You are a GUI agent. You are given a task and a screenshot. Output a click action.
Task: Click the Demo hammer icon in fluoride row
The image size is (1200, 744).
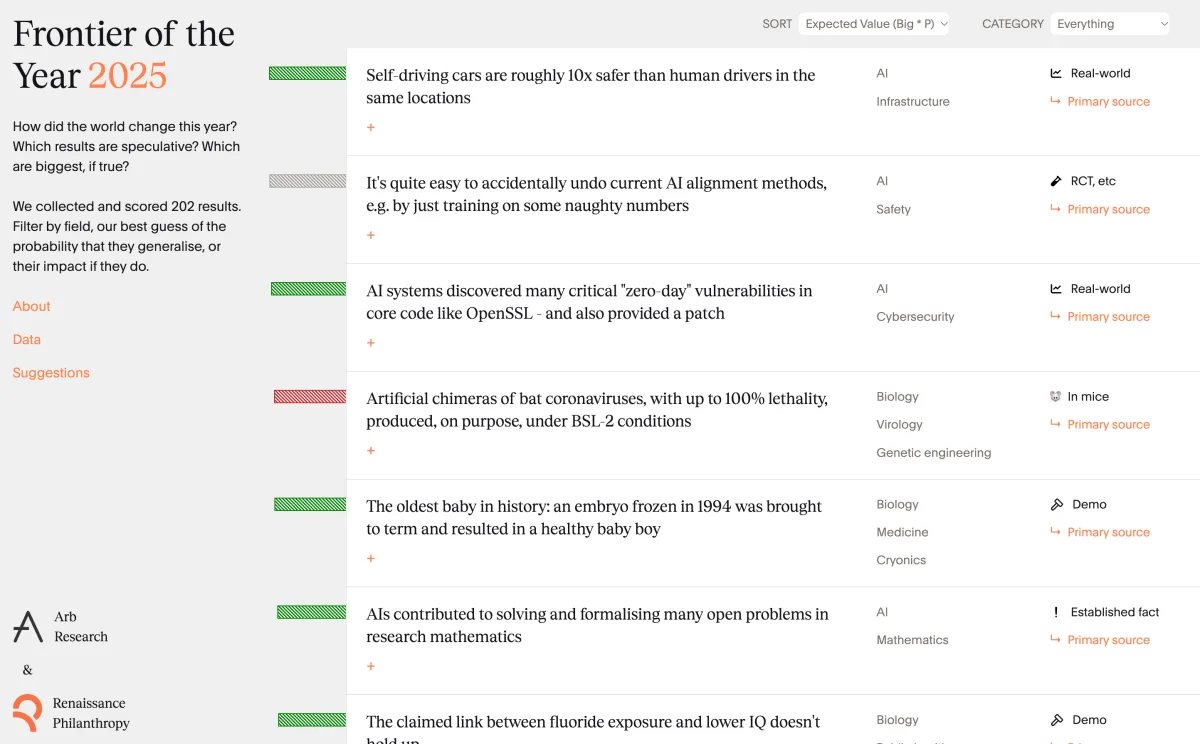click(1056, 720)
